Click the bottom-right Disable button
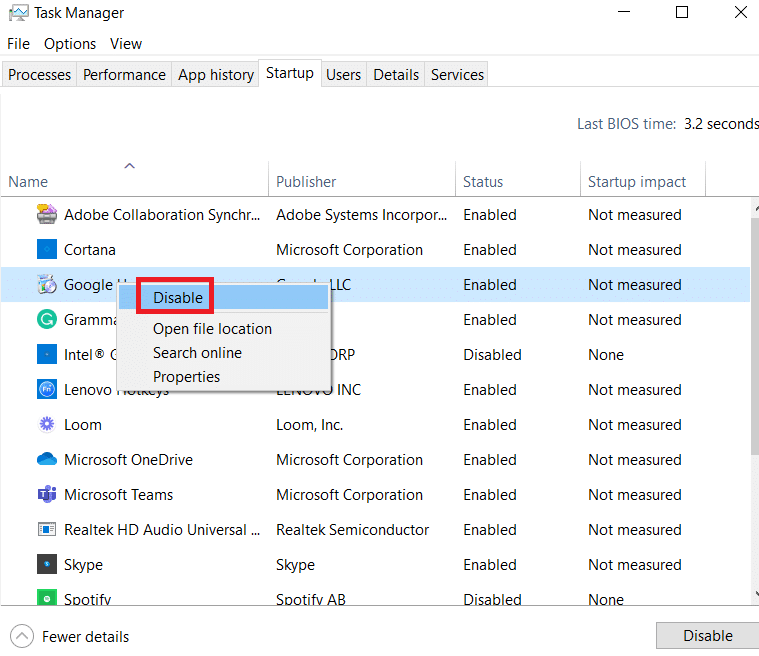 coord(708,635)
